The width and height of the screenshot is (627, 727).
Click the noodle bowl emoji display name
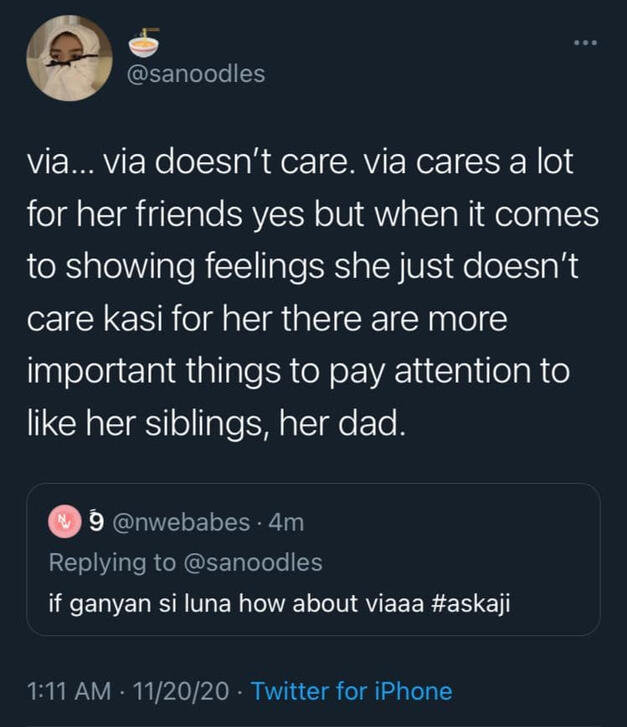point(144,41)
